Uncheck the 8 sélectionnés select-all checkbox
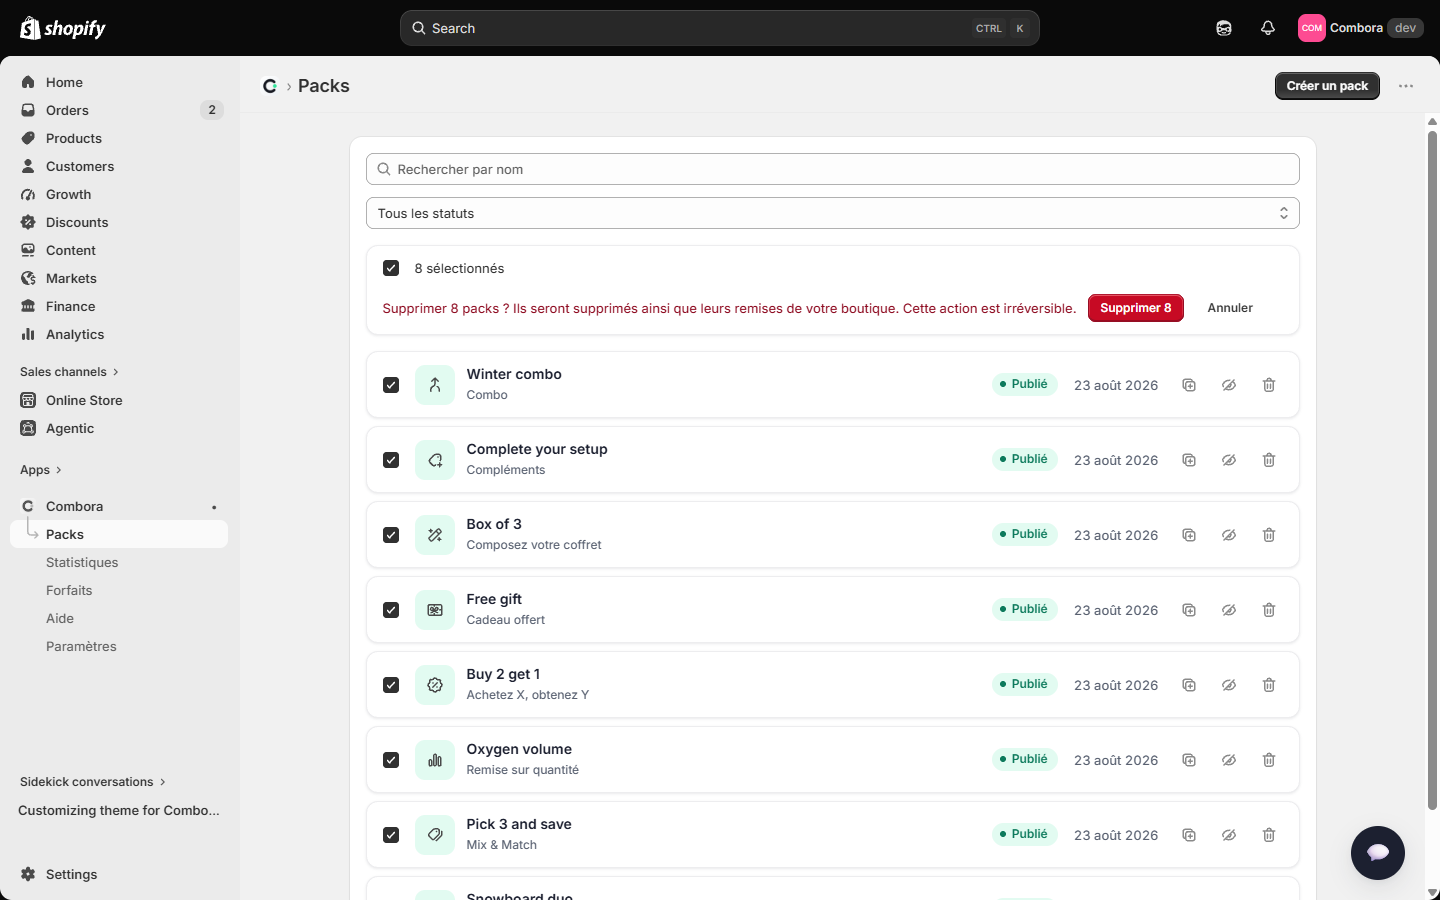This screenshot has width=1440, height=900. pyautogui.click(x=391, y=268)
